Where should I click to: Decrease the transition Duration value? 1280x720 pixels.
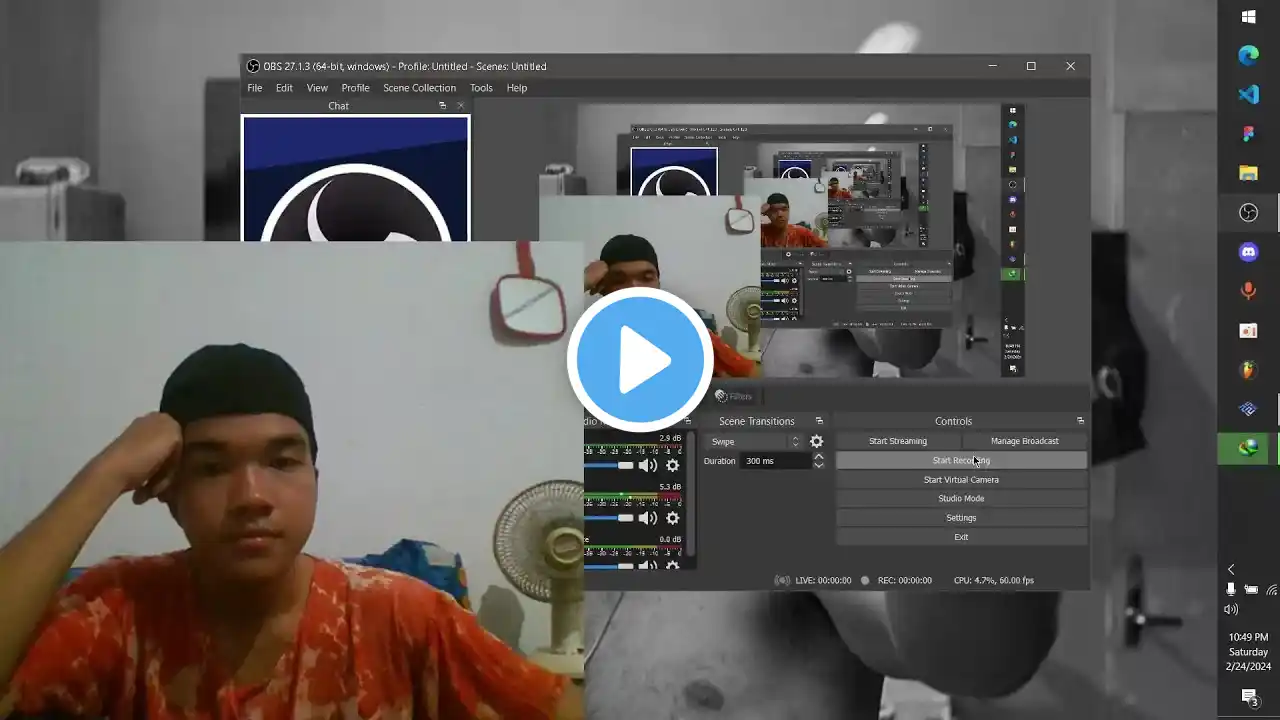coord(819,465)
